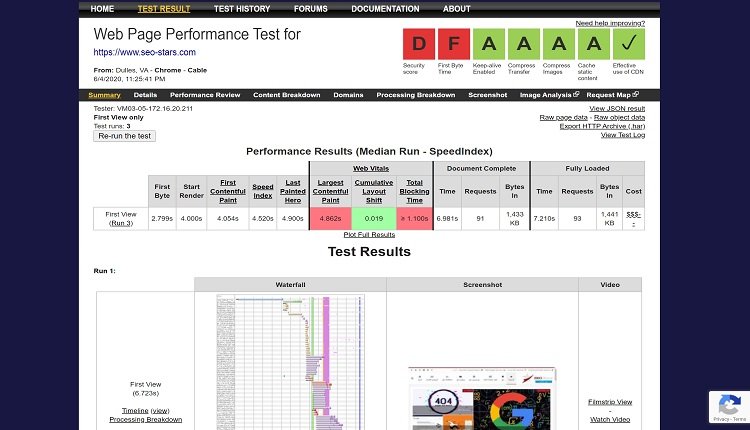The width and height of the screenshot is (750, 430).
Task: Click Export HTTP Archive (.har) link
Action: pos(602,126)
